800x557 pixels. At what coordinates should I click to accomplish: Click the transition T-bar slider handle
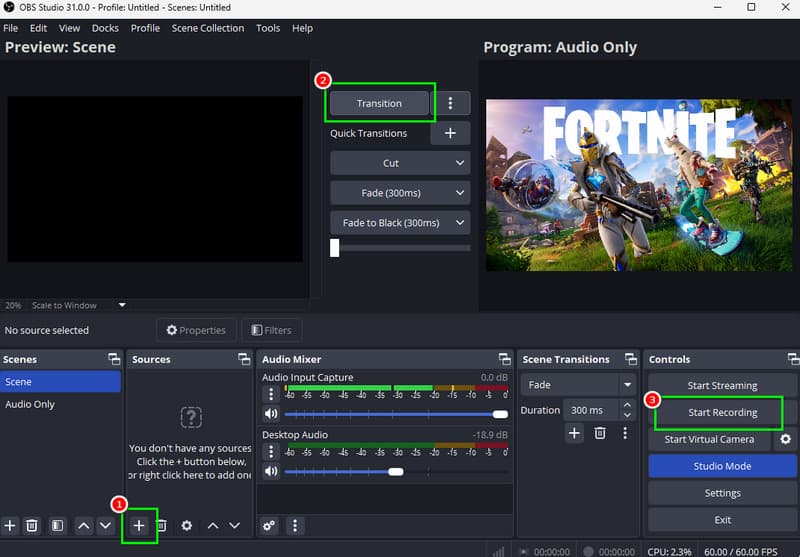pyautogui.click(x=334, y=248)
